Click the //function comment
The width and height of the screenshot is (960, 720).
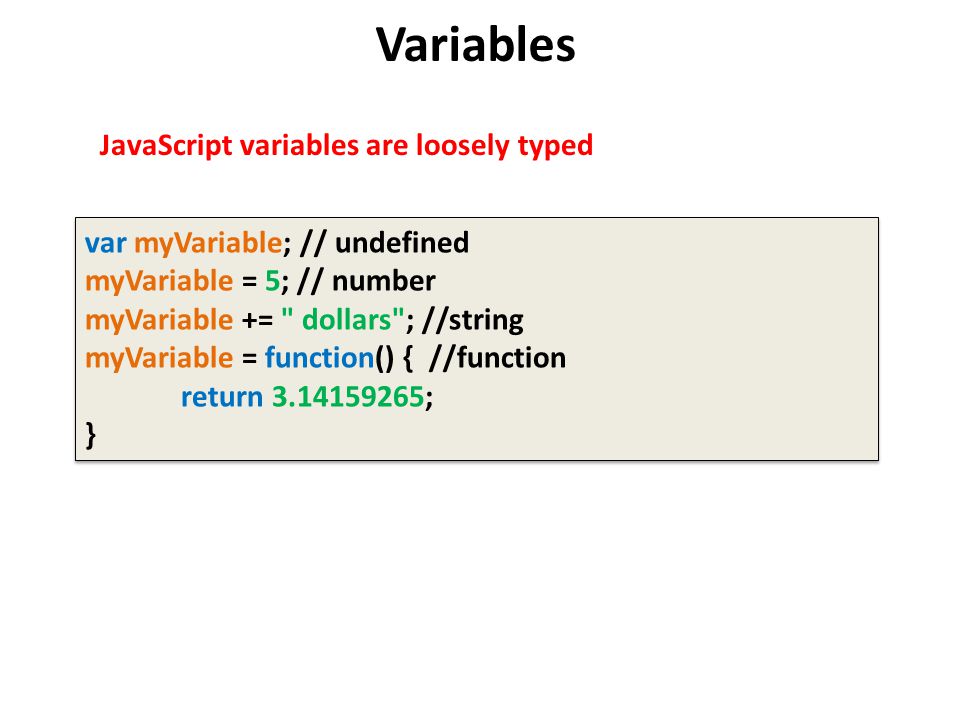coord(497,358)
